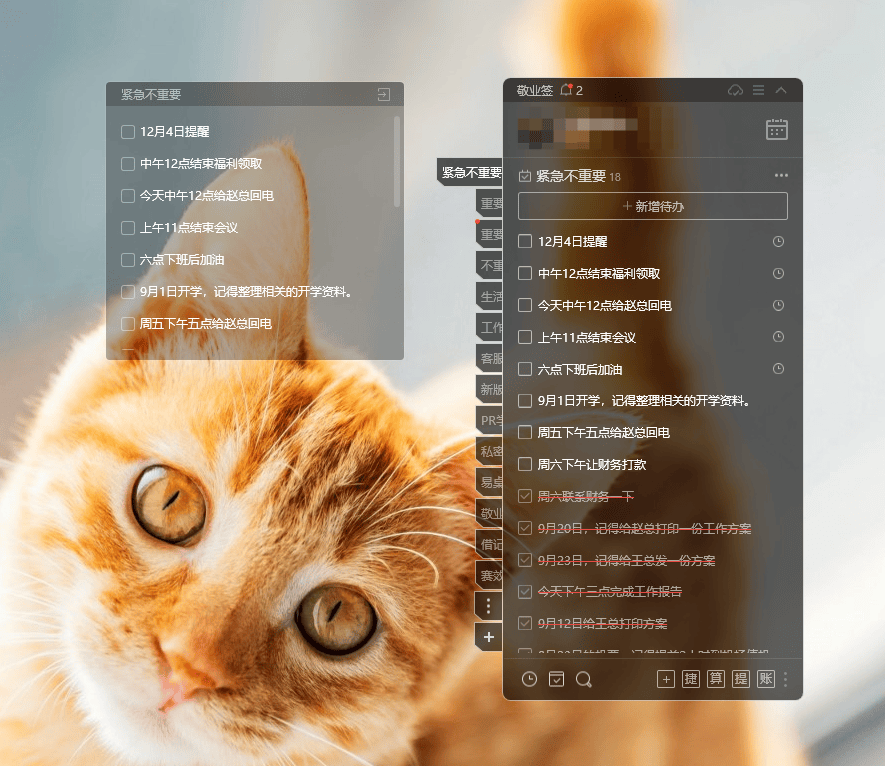Click the floating note scrollbar
Viewport: 885px width, 766px height.
coord(397,161)
